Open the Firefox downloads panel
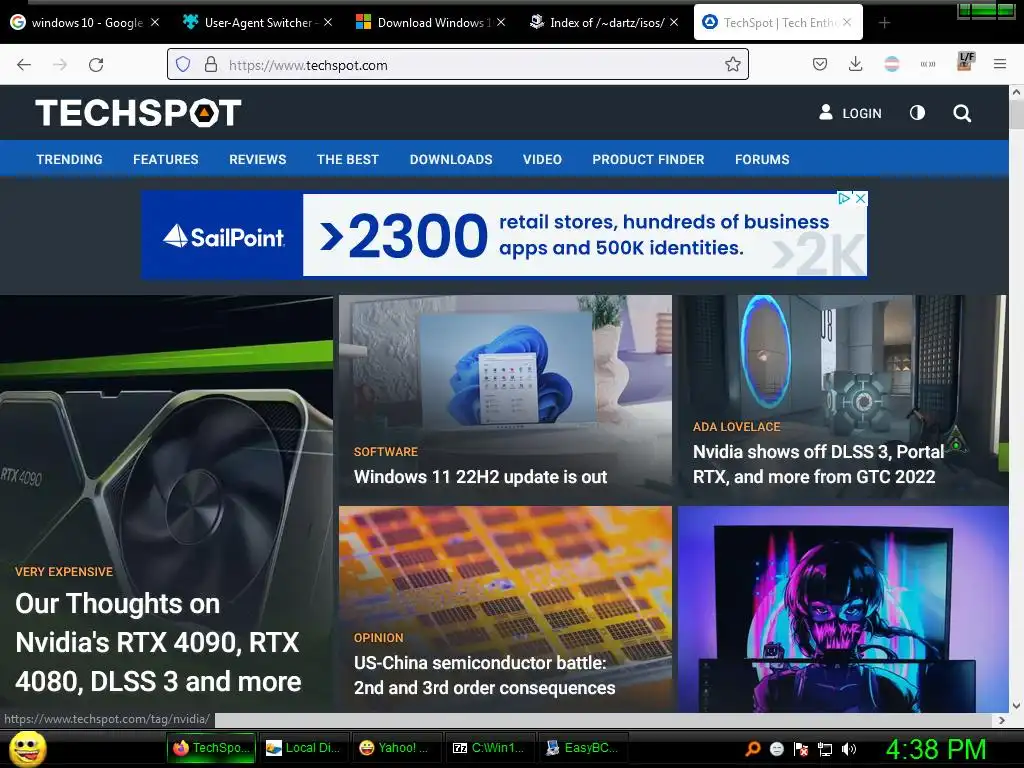Image resolution: width=1024 pixels, height=768 pixels. (856, 64)
